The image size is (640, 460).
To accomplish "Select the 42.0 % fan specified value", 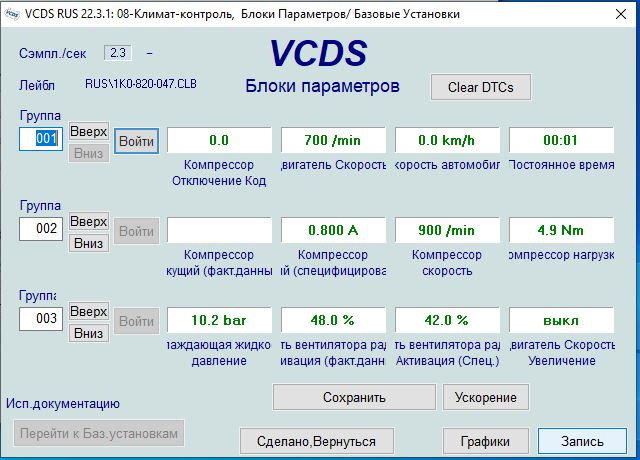I will tap(447, 320).
